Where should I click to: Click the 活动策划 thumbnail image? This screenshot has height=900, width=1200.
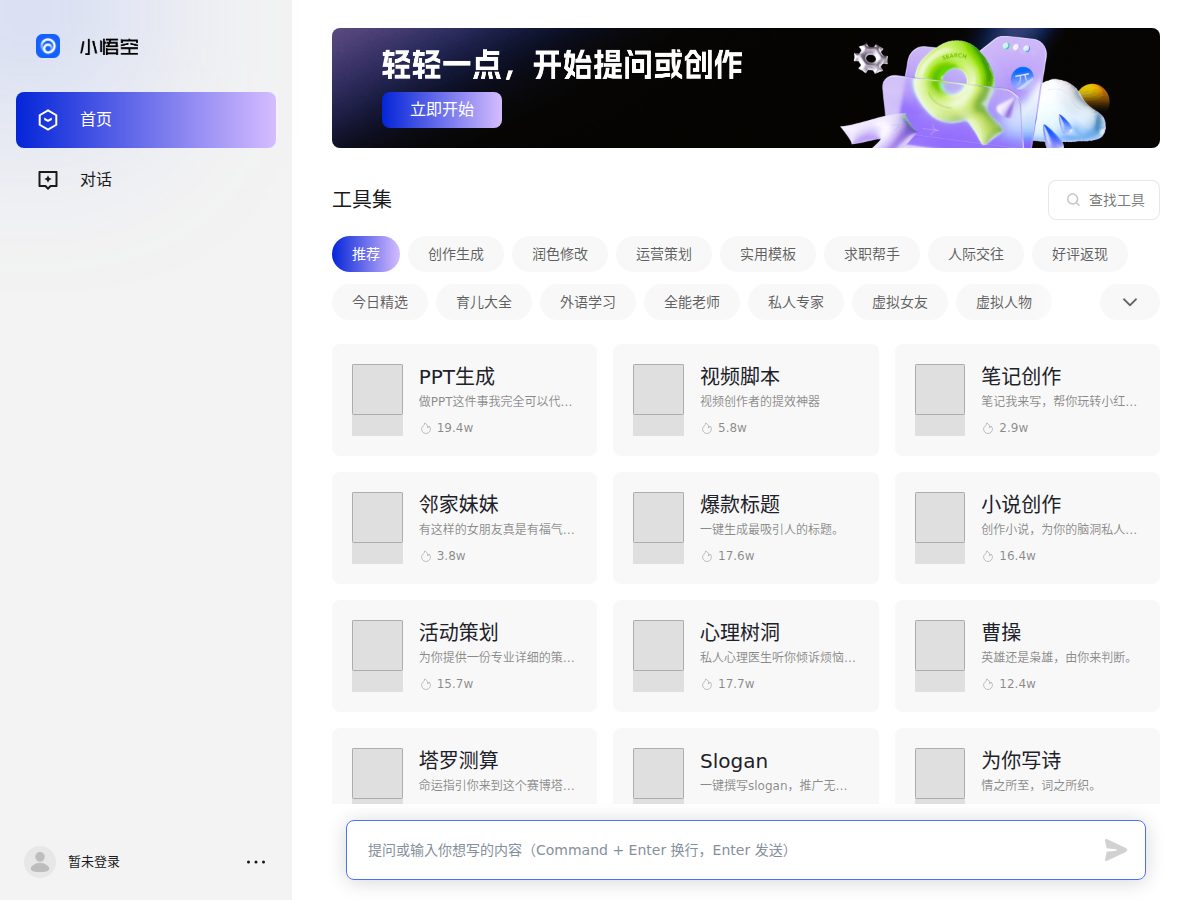click(377, 646)
